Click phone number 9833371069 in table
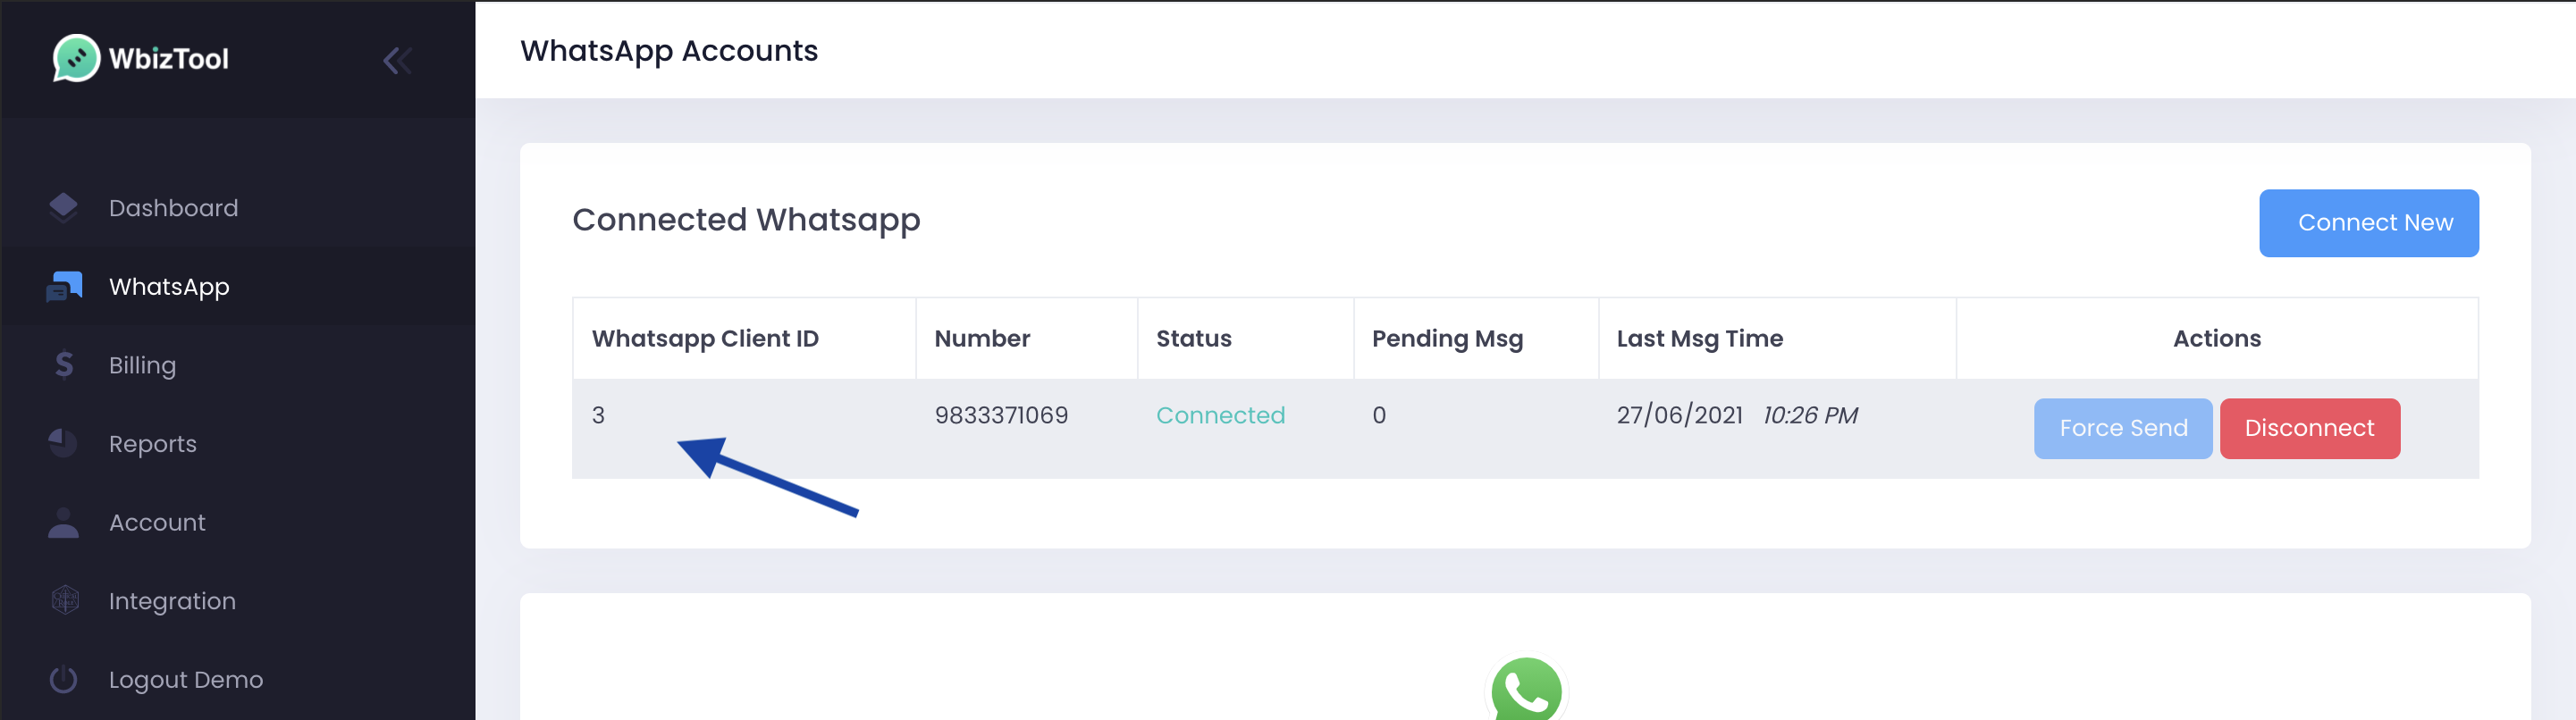Viewport: 2576px width, 720px height. tap(1001, 415)
